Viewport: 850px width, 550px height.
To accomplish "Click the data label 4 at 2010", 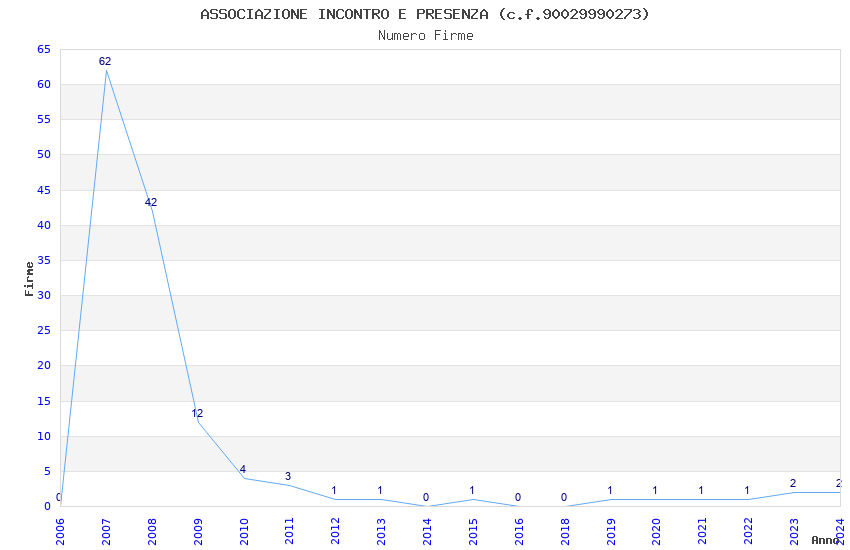I will 243,469.
